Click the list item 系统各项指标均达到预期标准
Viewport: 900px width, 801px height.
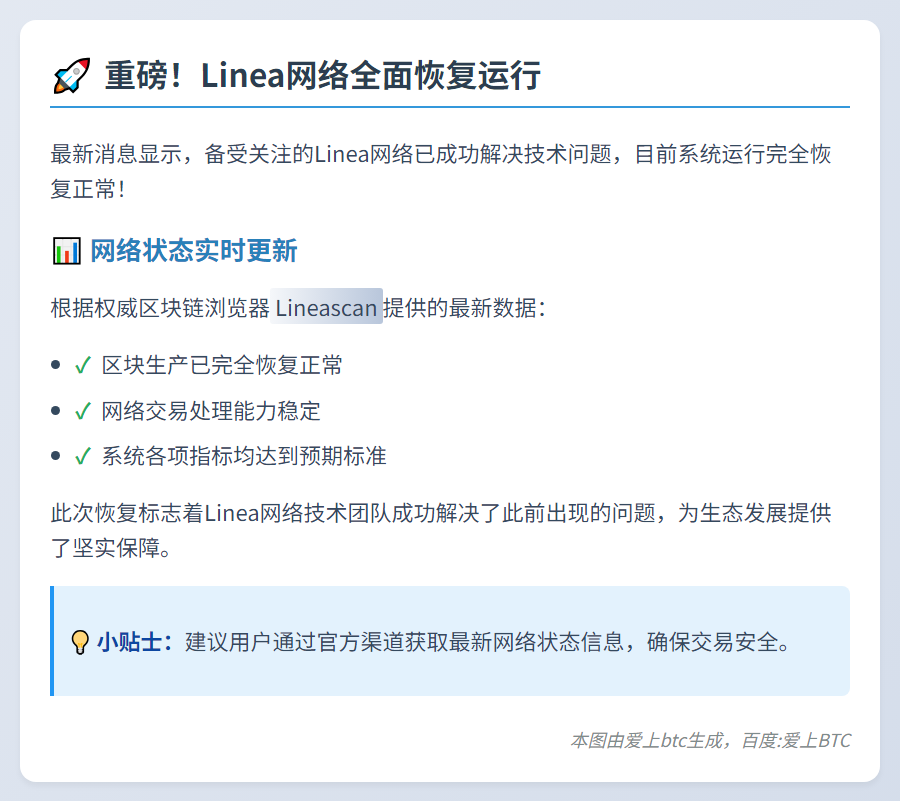[244, 457]
